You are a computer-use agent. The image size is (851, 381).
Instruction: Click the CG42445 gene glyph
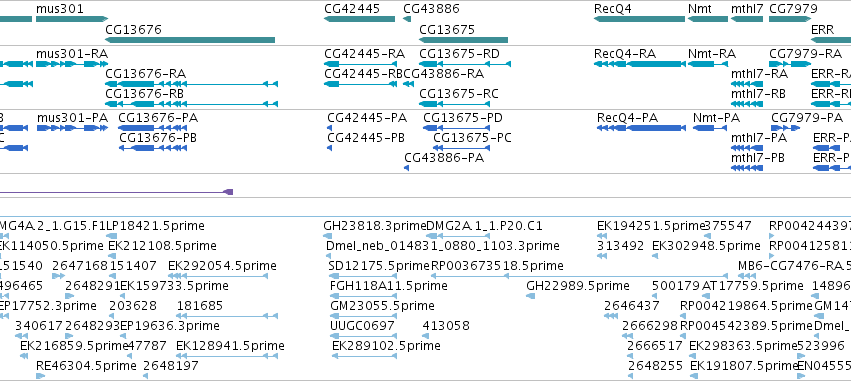359,19
